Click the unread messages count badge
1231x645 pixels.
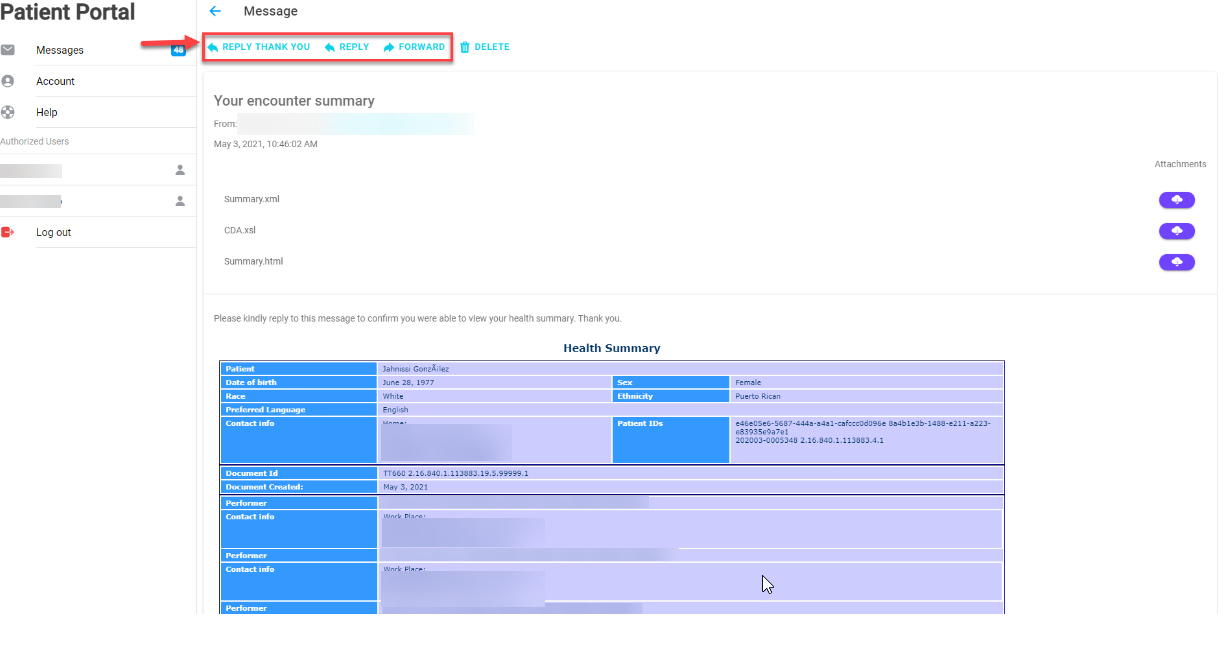[x=178, y=50]
